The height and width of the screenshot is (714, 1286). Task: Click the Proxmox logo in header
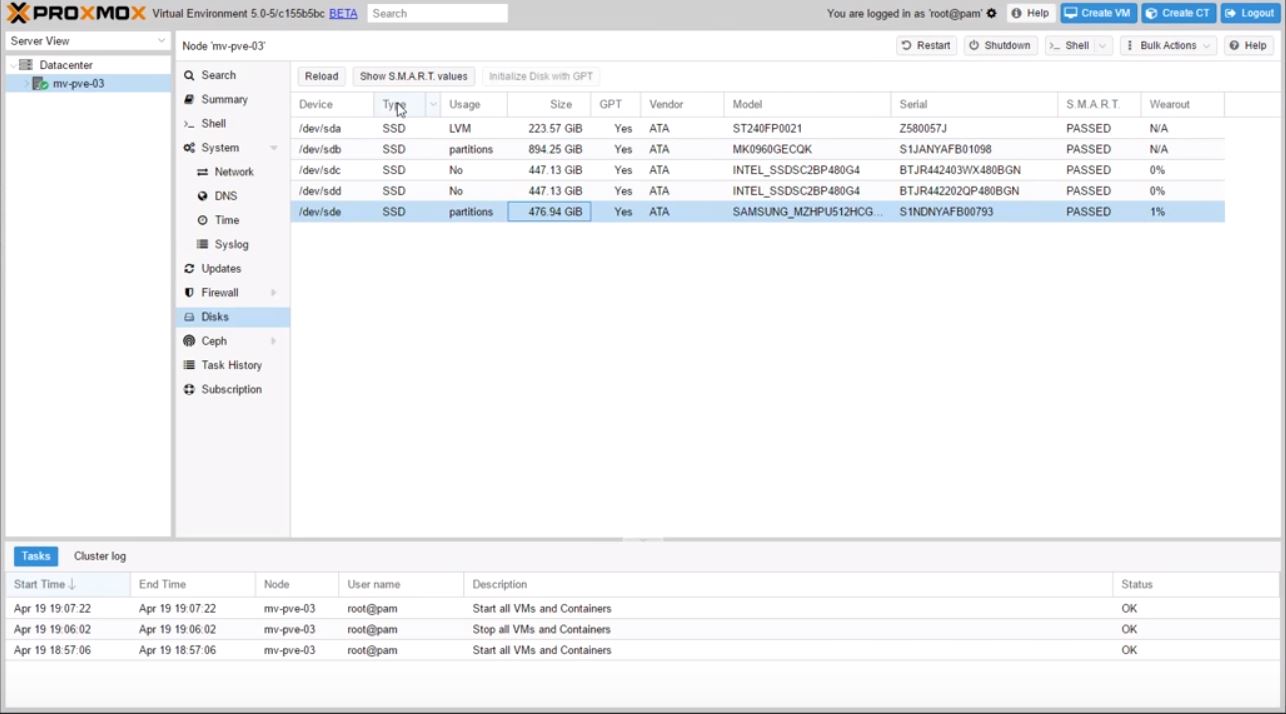76,13
